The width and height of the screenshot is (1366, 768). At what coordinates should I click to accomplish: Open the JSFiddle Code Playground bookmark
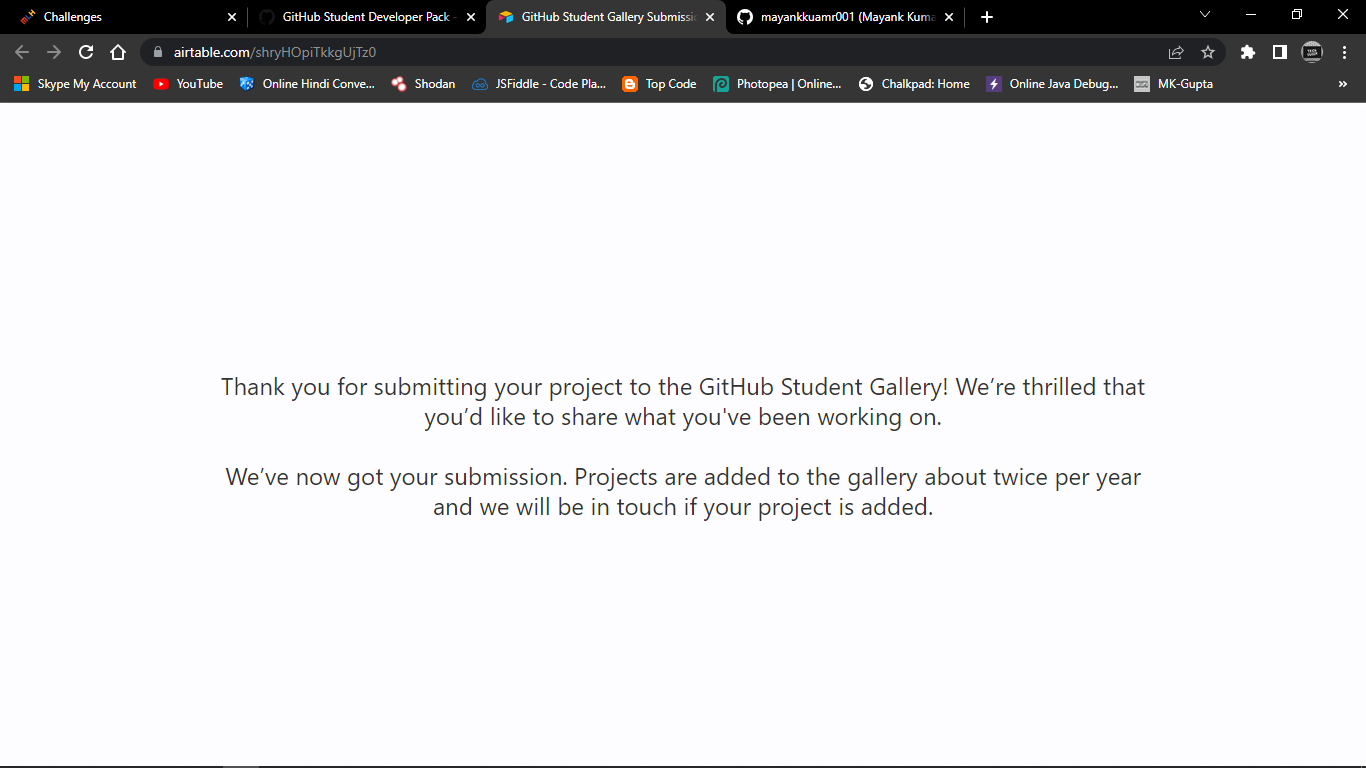pyautogui.click(x=539, y=84)
